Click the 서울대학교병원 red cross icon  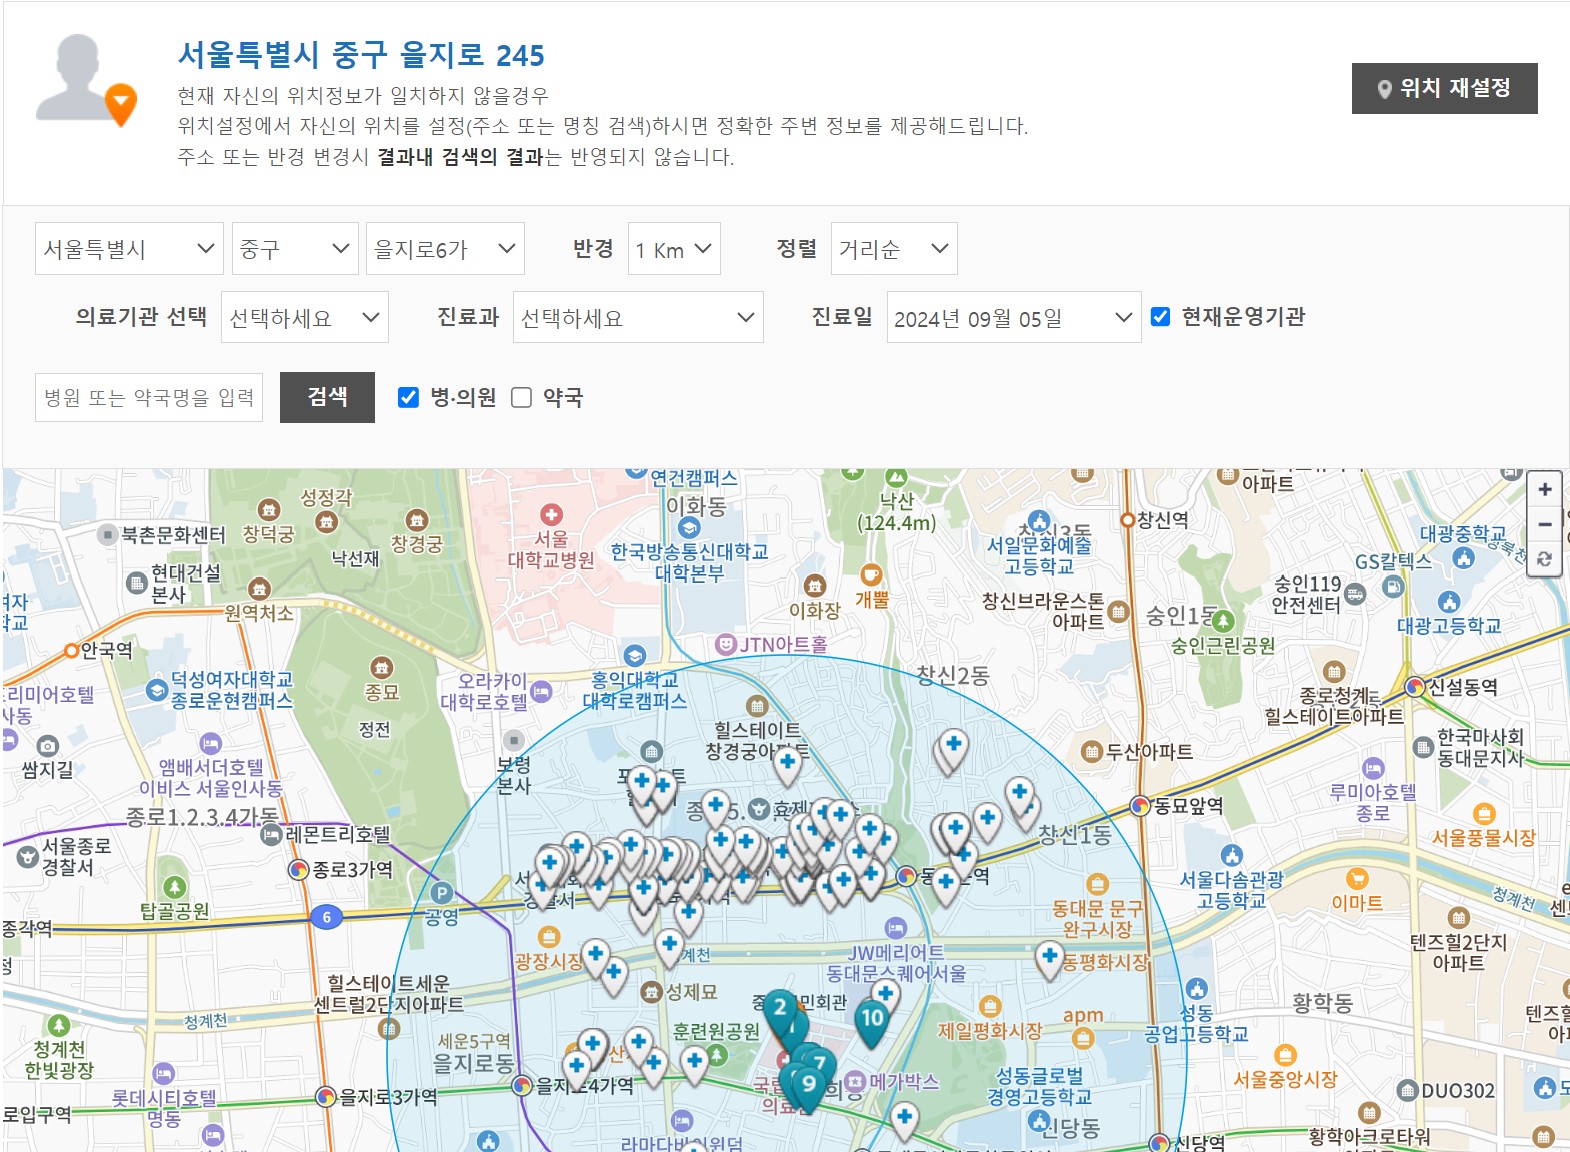tap(551, 515)
